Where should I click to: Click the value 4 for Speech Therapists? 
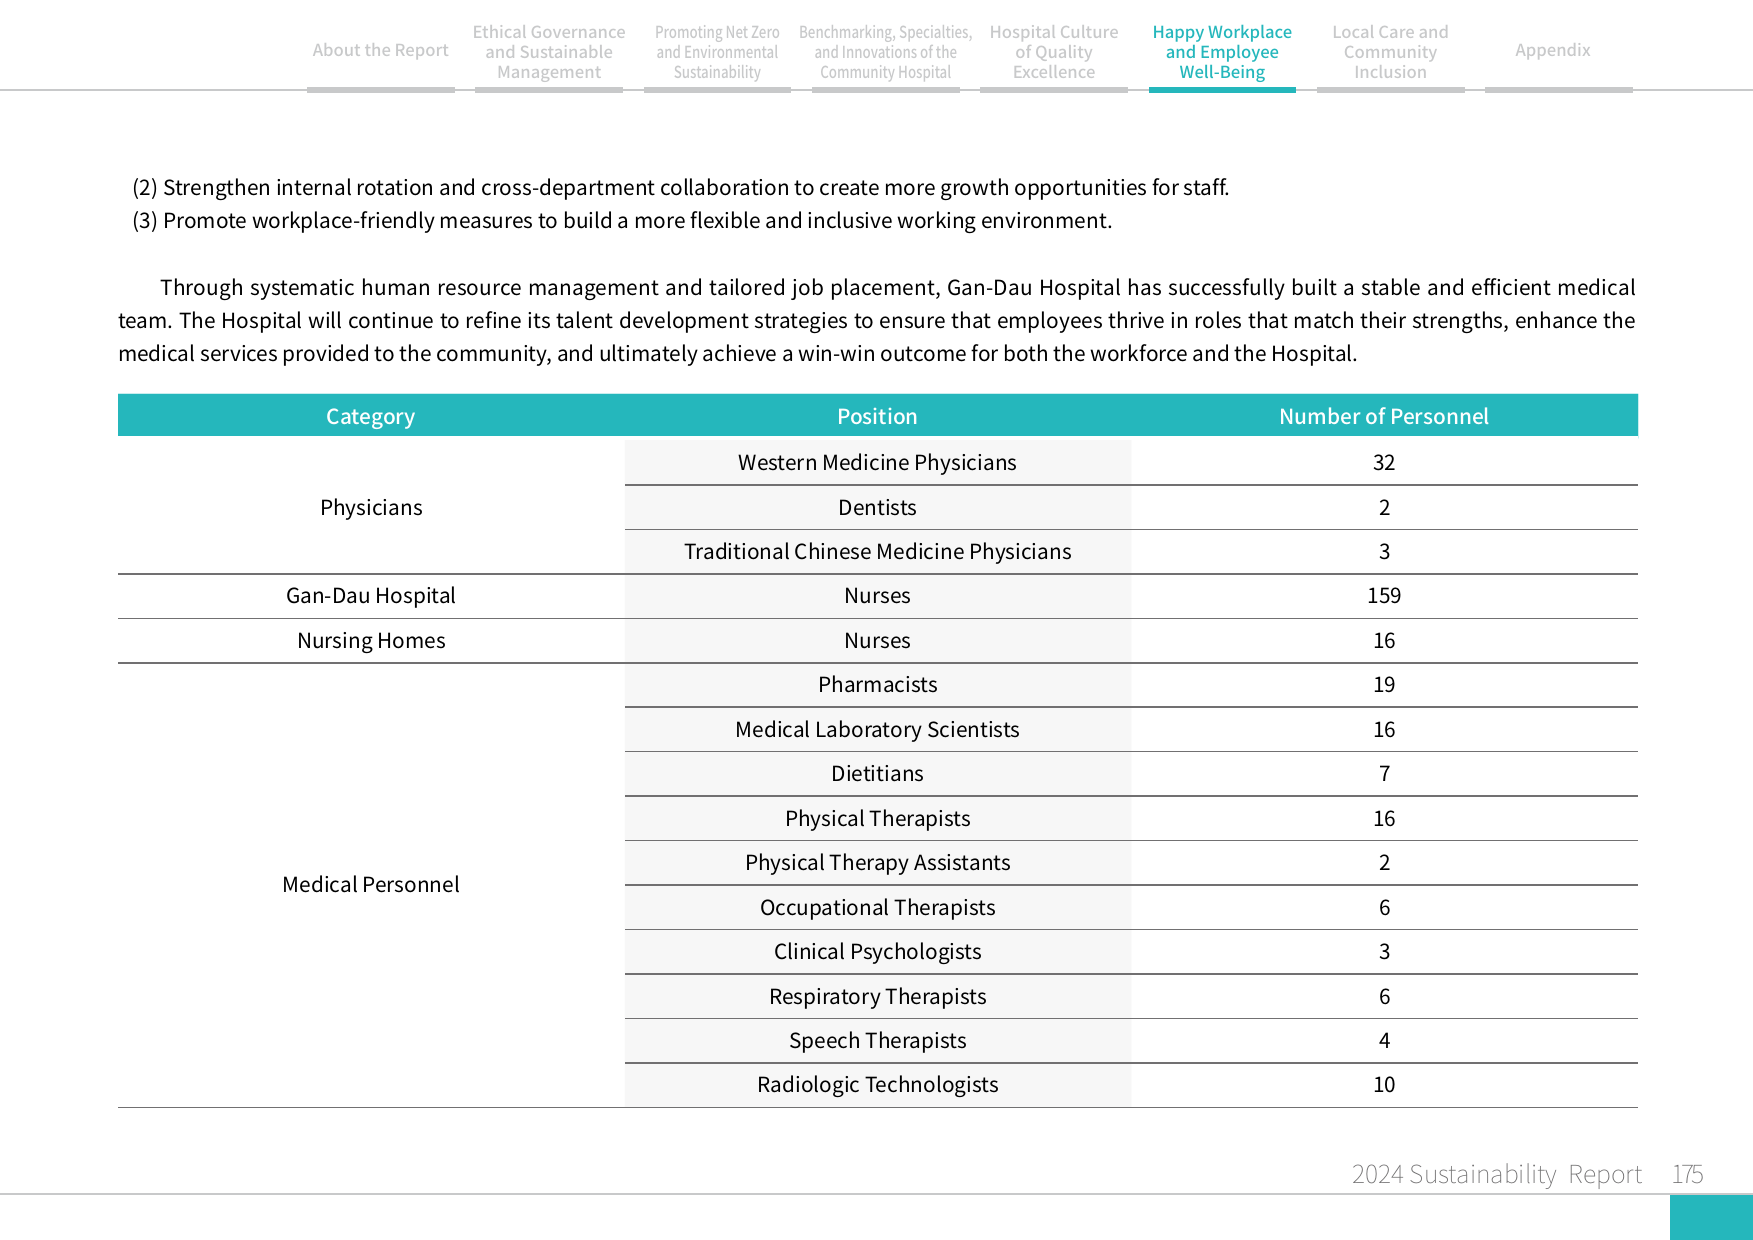coord(1384,1041)
